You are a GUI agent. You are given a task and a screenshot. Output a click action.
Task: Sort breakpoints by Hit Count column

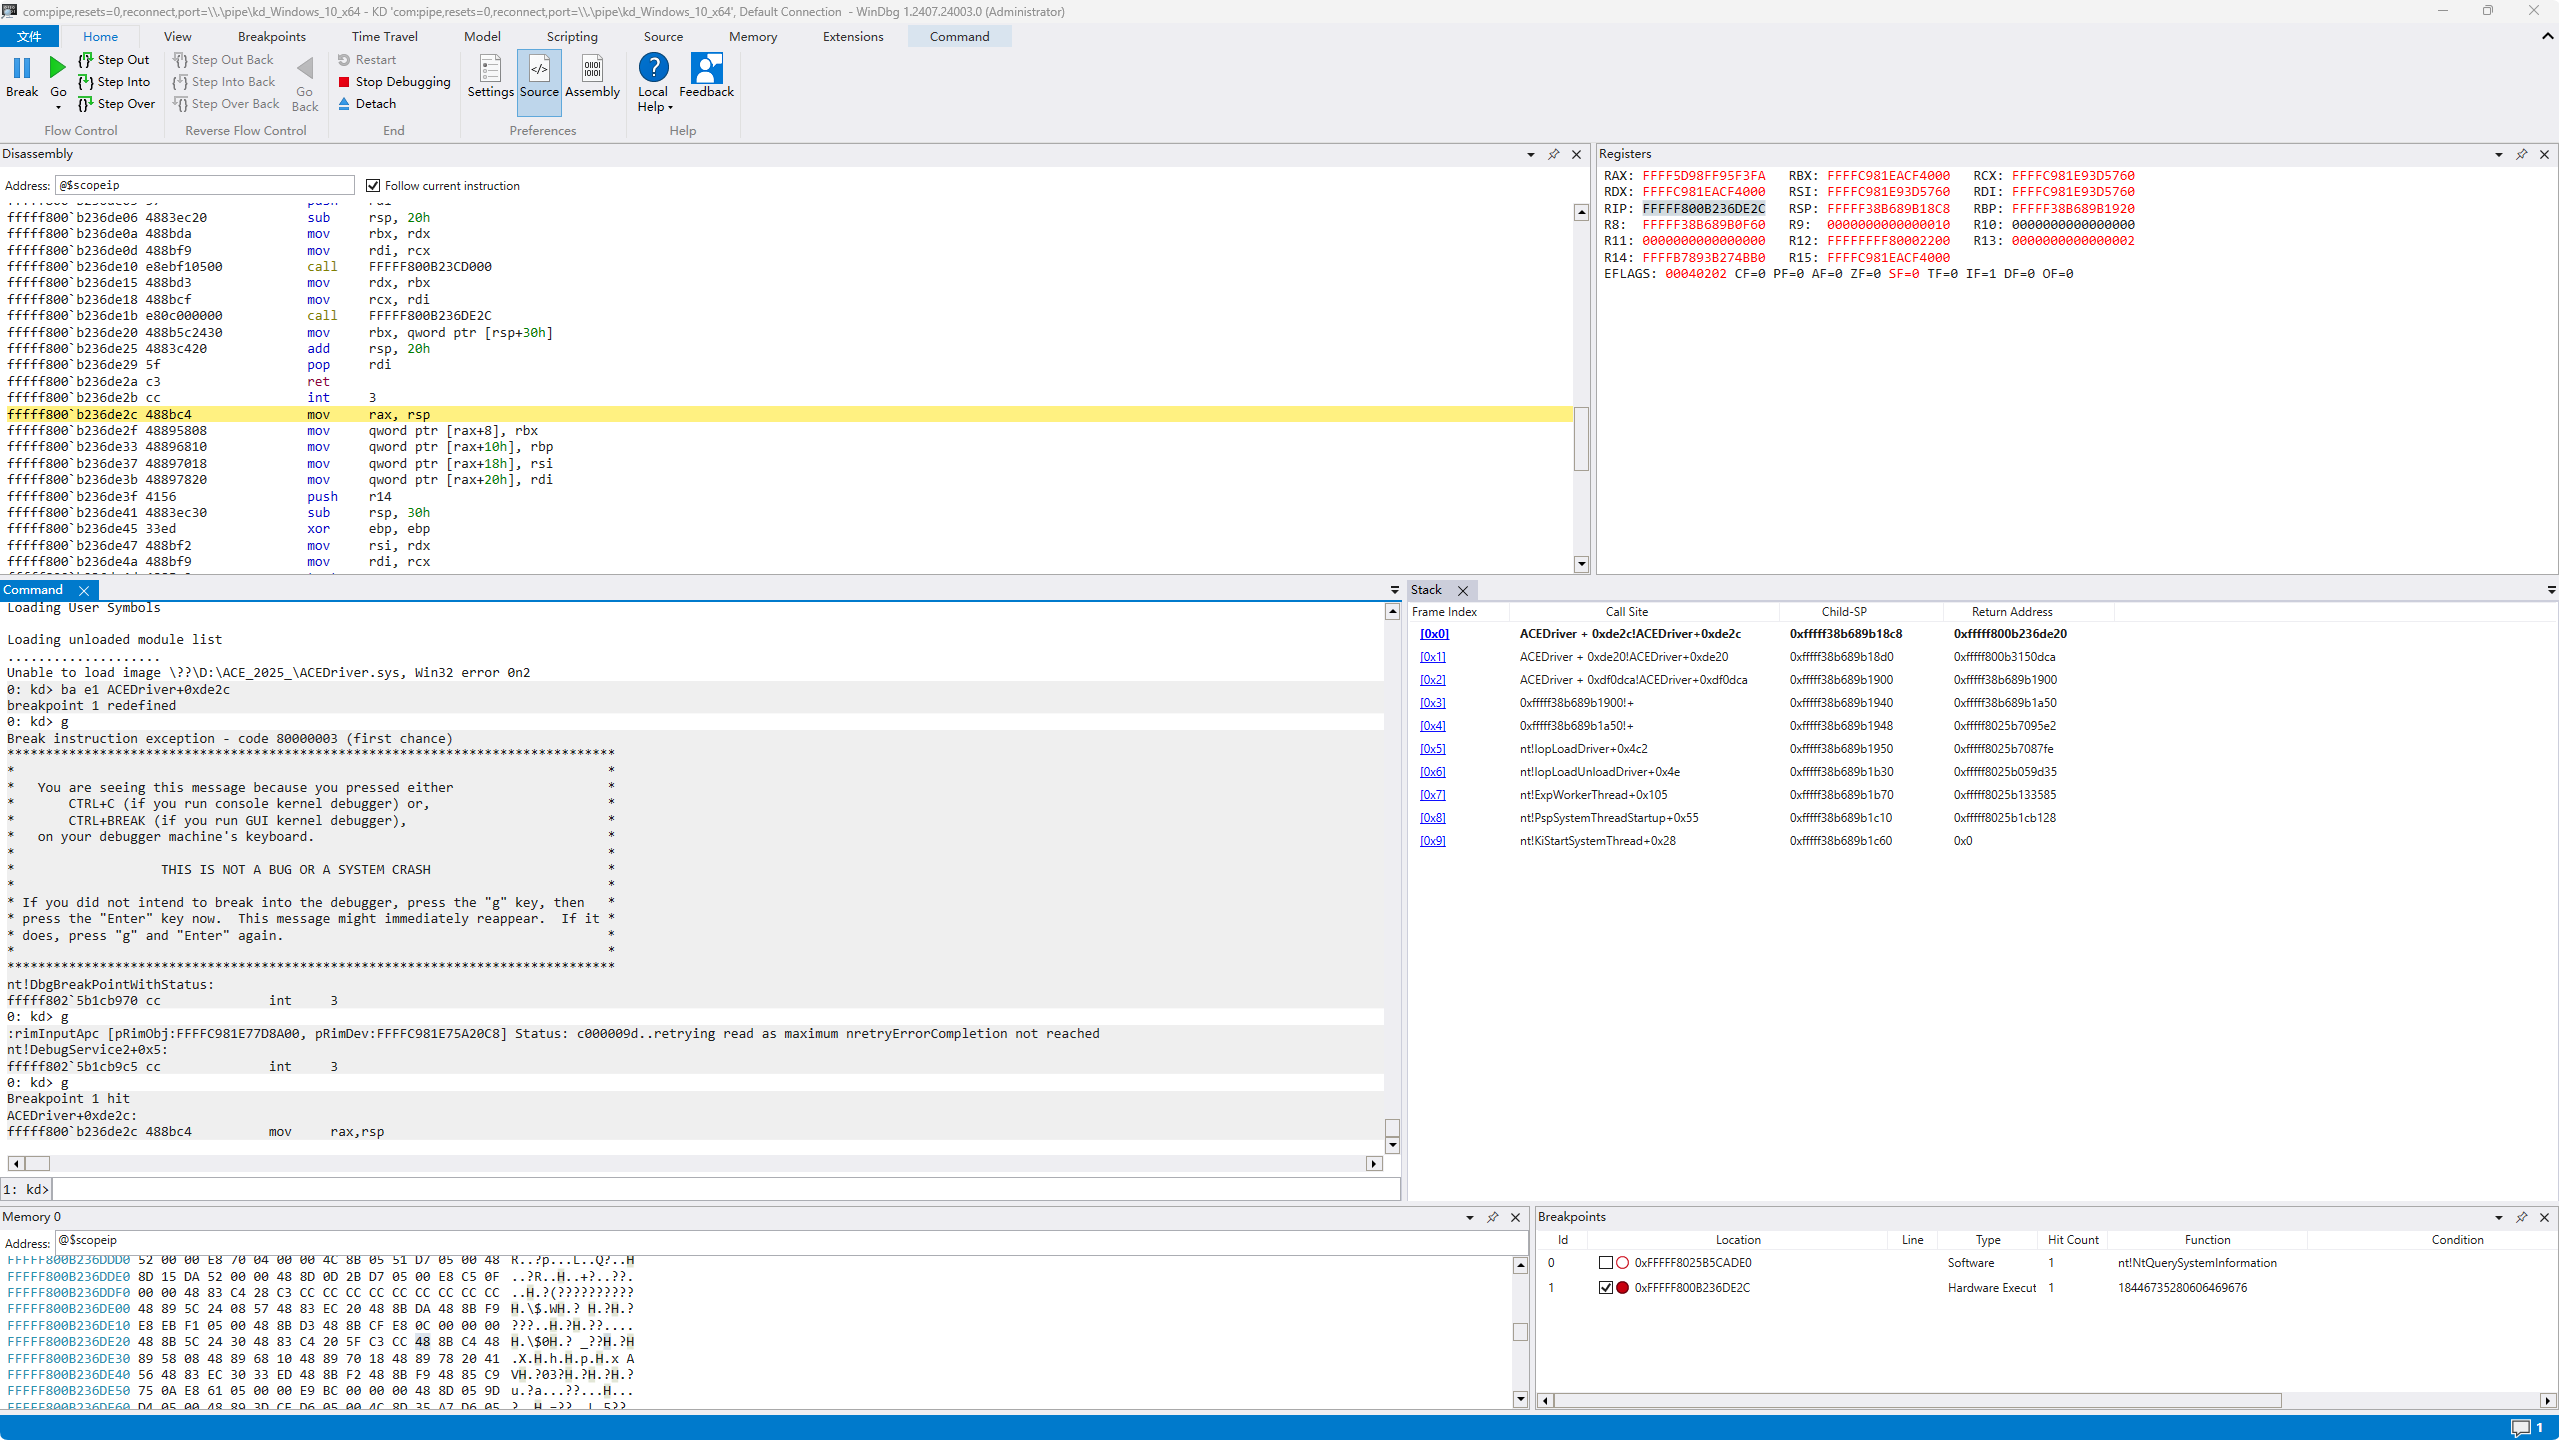pyautogui.click(x=2072, y=1240)
